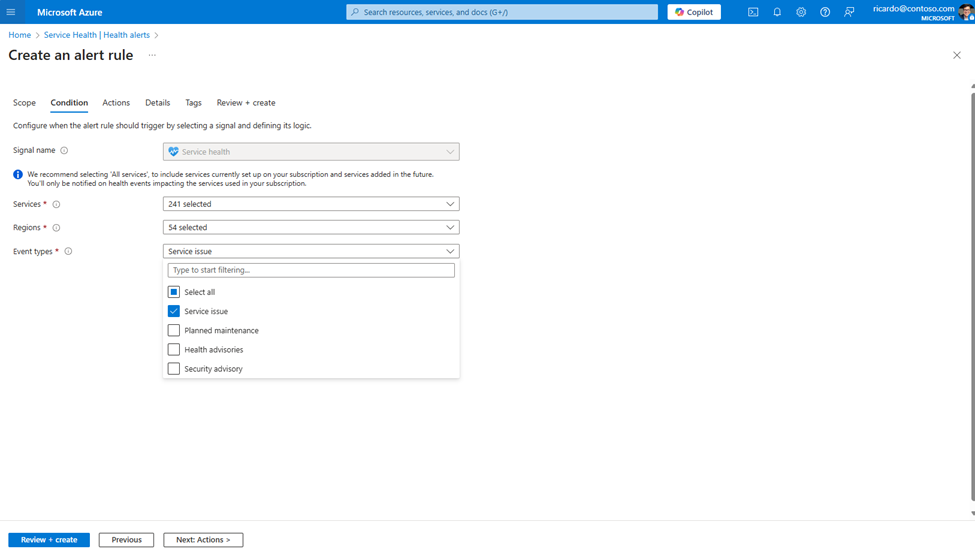The width and height of the screenshot is (975, 552).
Task: Click the Copilot button
Action: [x=694, y=12]
